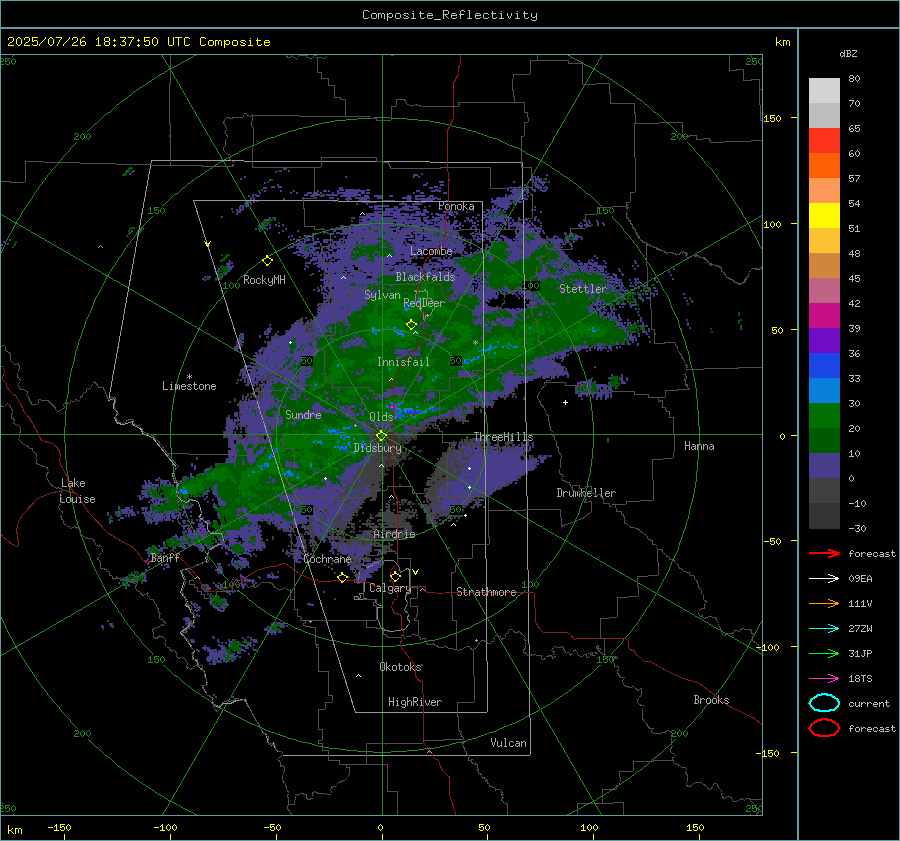900x841 pixels.
Task: Click the yellow diamond marker beside RockyMH
Action: pos(267,261)
